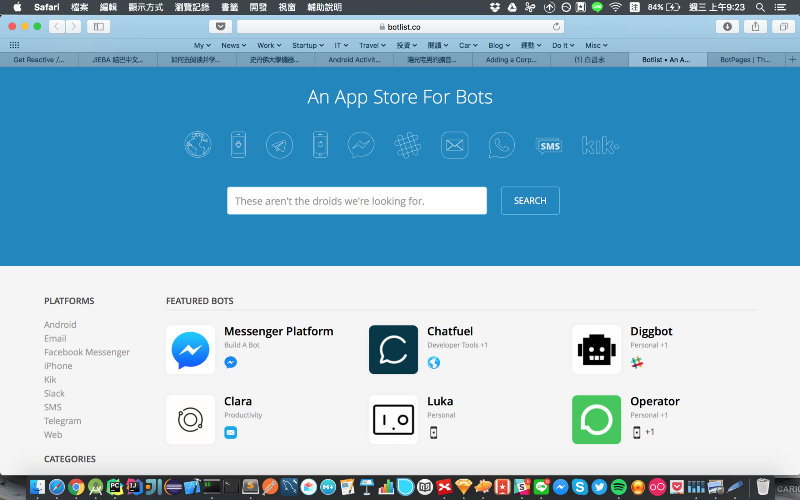Image resolution: width=800 pixels, height=500 pixels.
Task: Expand the Work bookmarks folder
Action: point(269,45)
